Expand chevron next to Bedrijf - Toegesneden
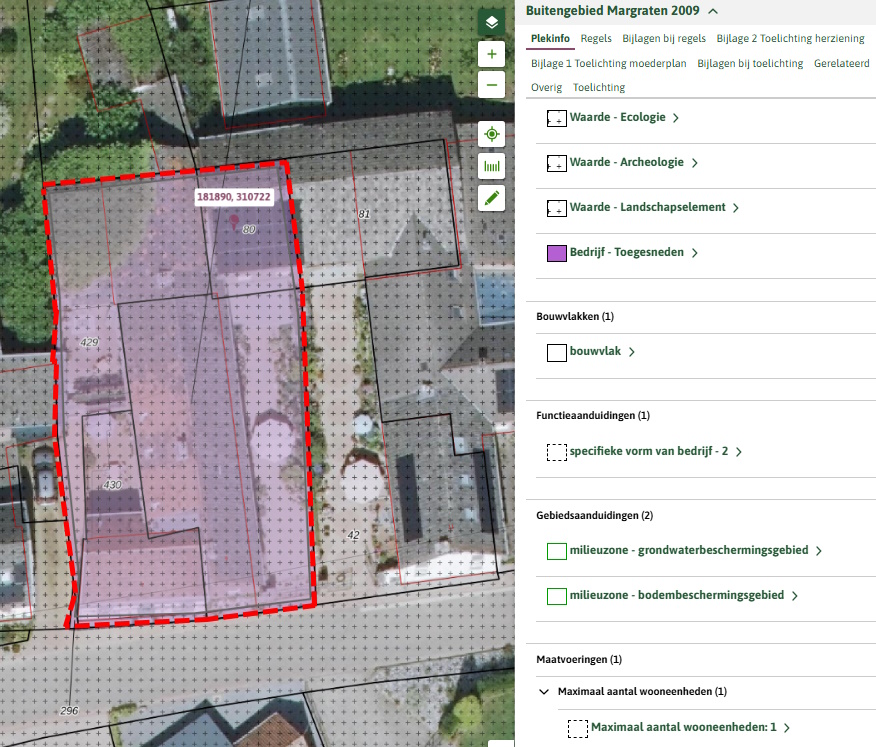876x747 pixels. coord(694,253)
